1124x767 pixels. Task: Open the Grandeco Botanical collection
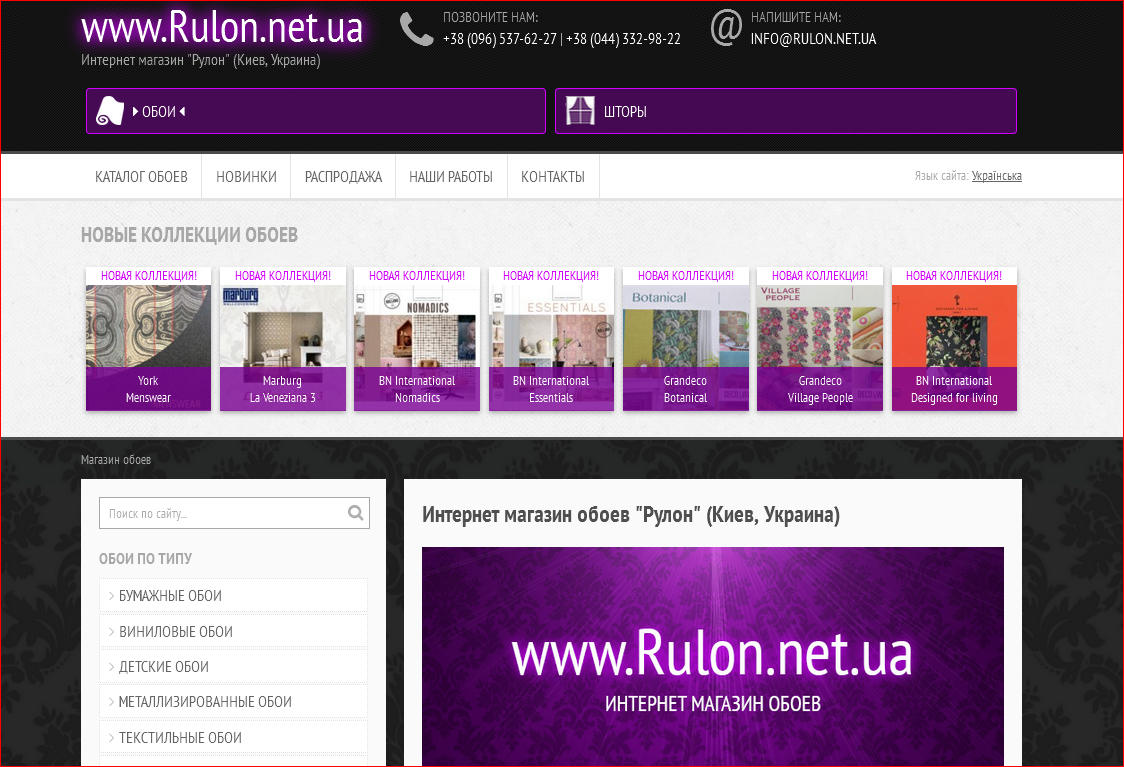click(x=685, y=339)
